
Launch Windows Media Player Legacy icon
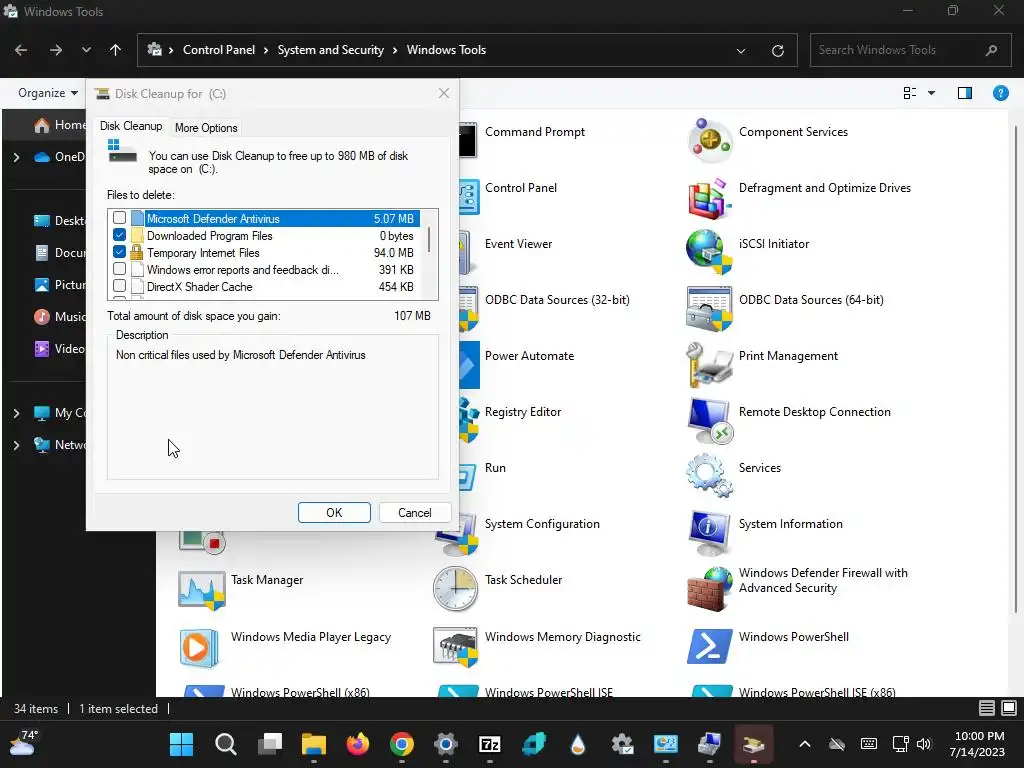199,647
